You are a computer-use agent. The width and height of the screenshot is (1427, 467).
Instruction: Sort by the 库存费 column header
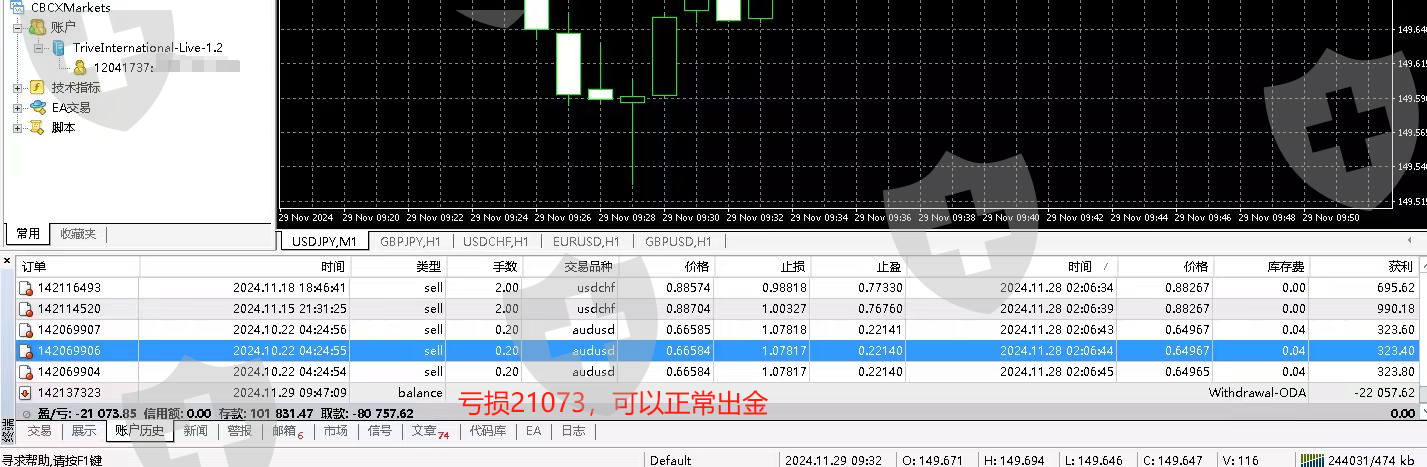pos(1261,267)
